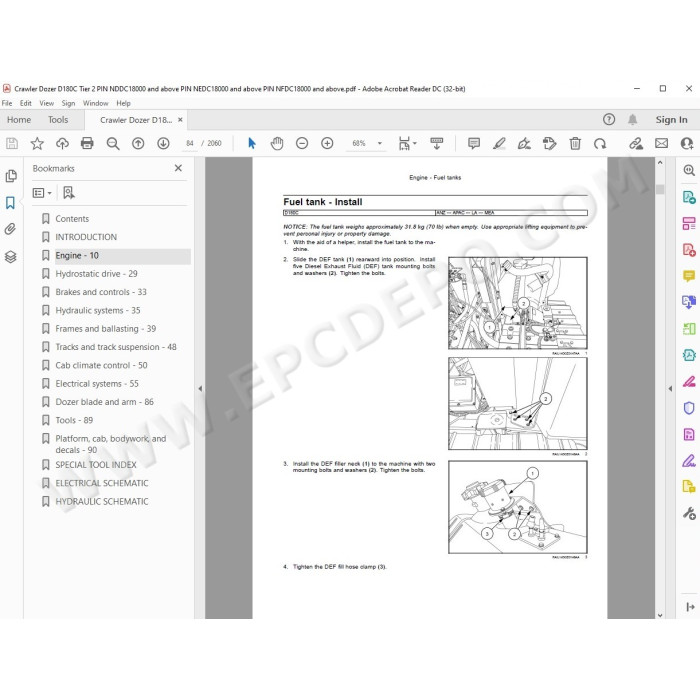Viewport: 700px width, 700px height.
Task: Click the Delete trash icon
Action: (575, 143)
